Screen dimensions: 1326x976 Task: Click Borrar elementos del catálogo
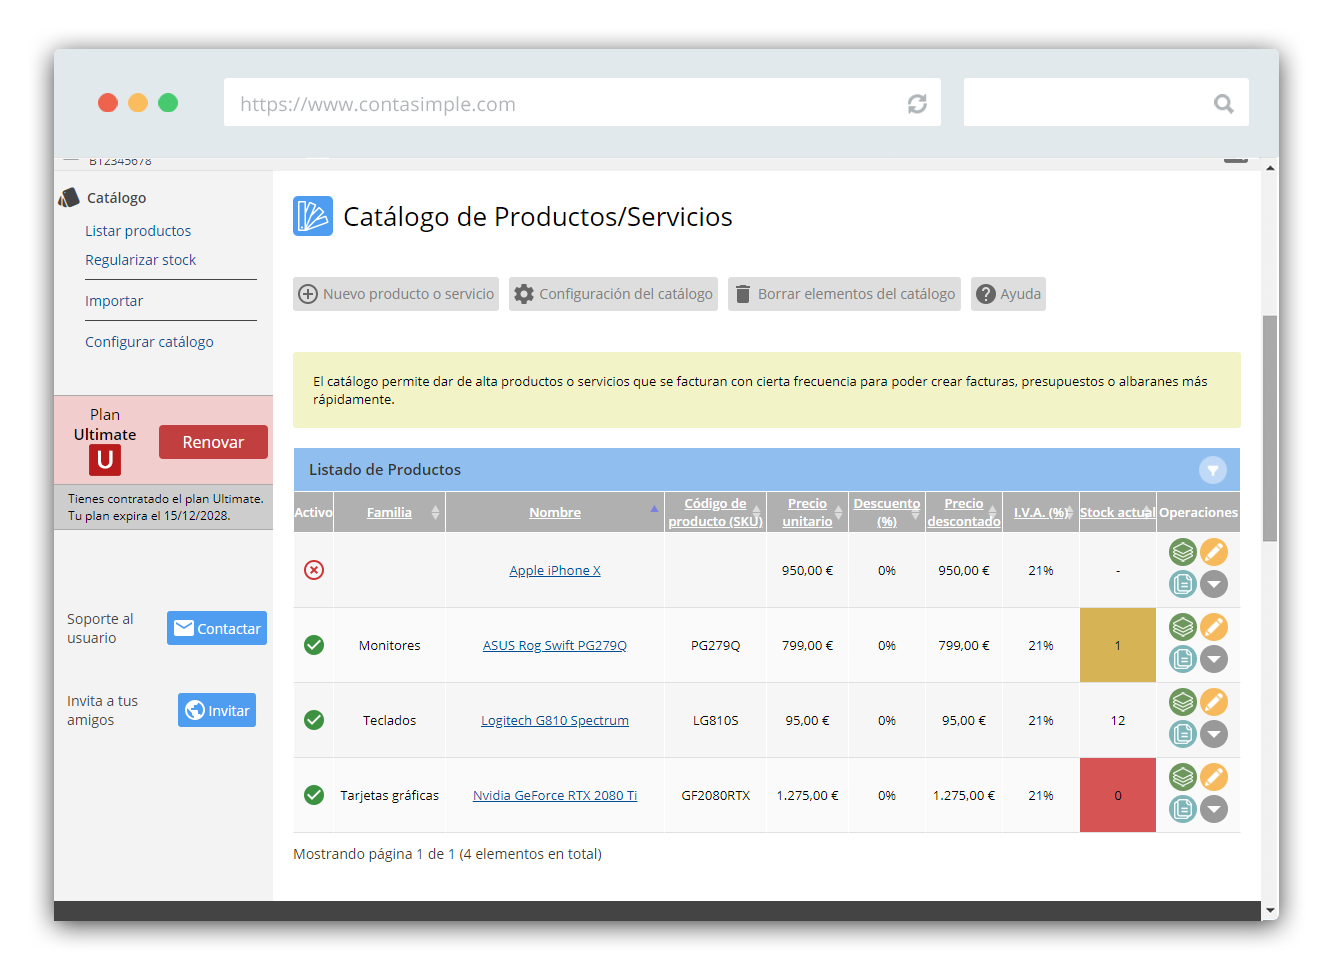pyautogui.click(x=844, y=294)
